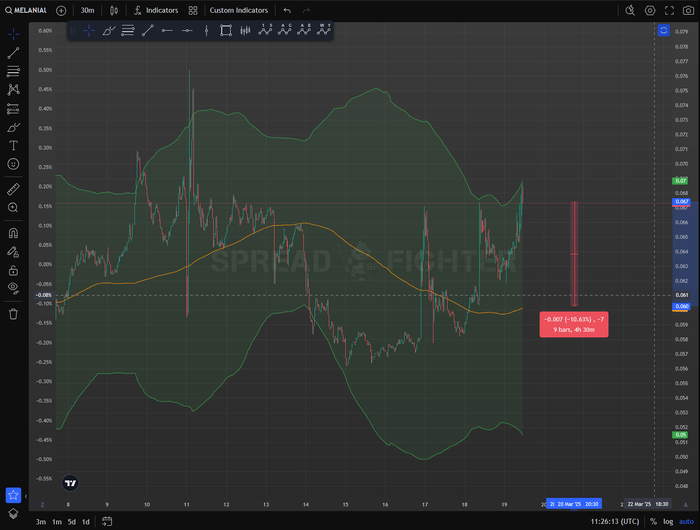
Task: Open the Indicators dialog
Action: [156, 10]
